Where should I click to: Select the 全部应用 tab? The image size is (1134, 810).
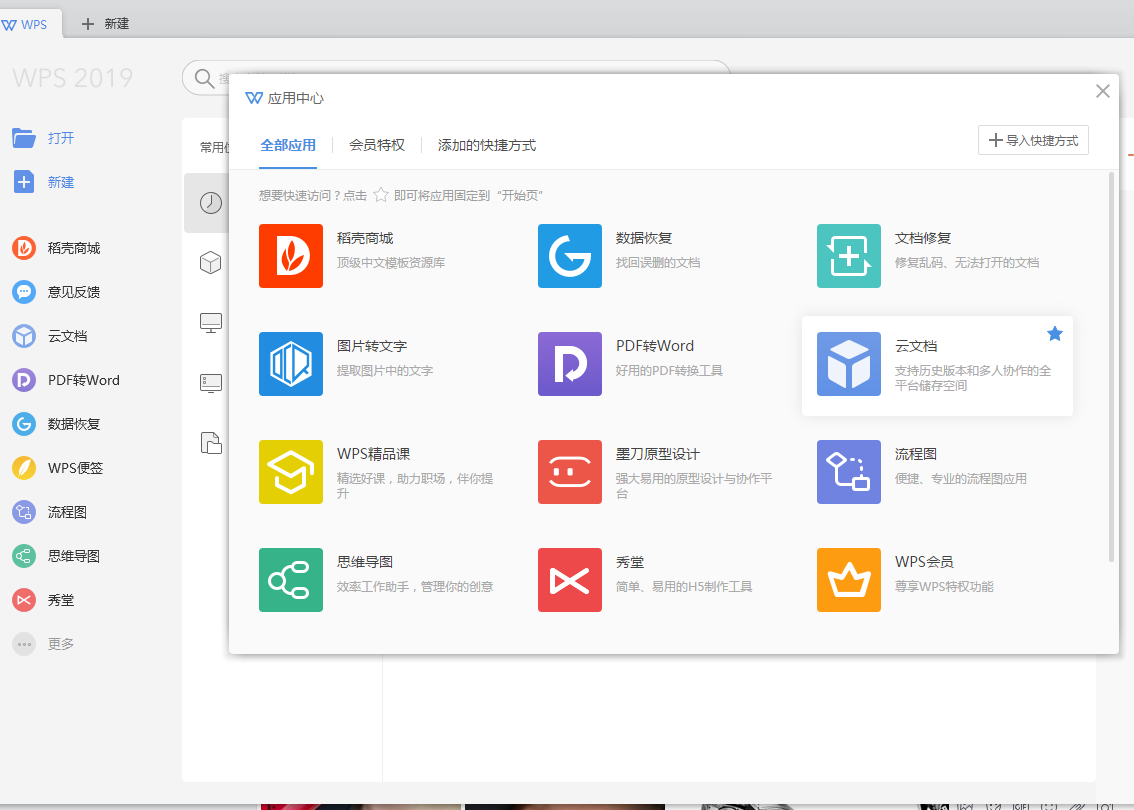[x=288, y=145]
